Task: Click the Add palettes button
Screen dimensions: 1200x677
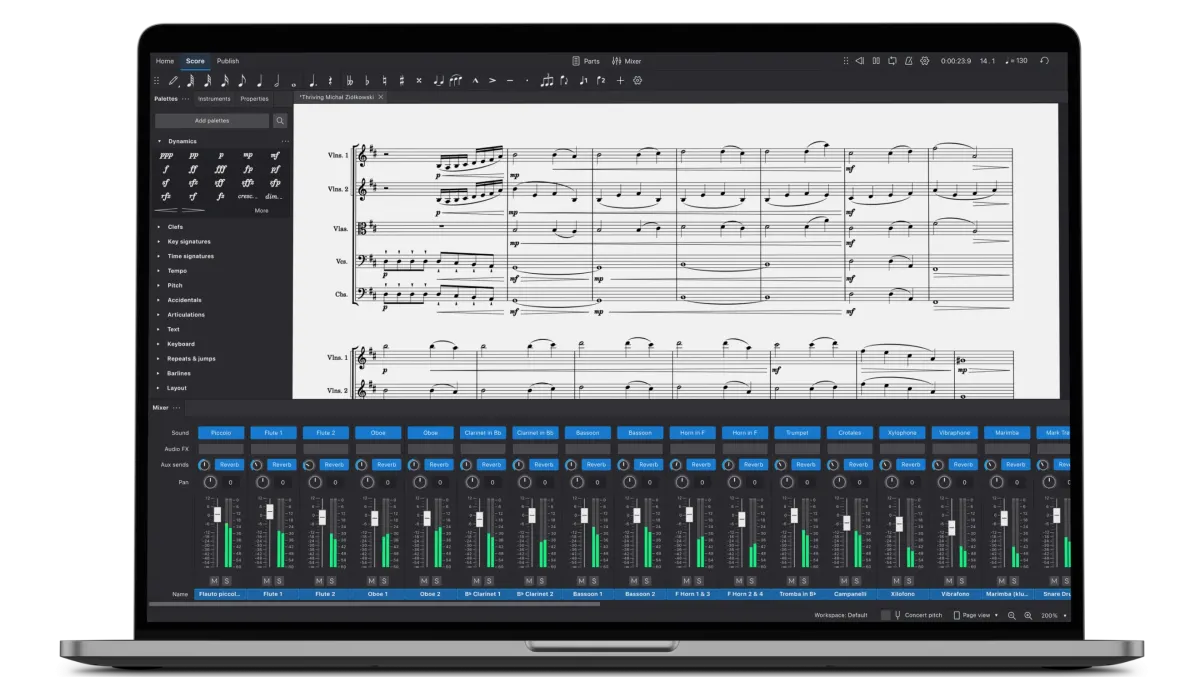Action: pos(211,120)
